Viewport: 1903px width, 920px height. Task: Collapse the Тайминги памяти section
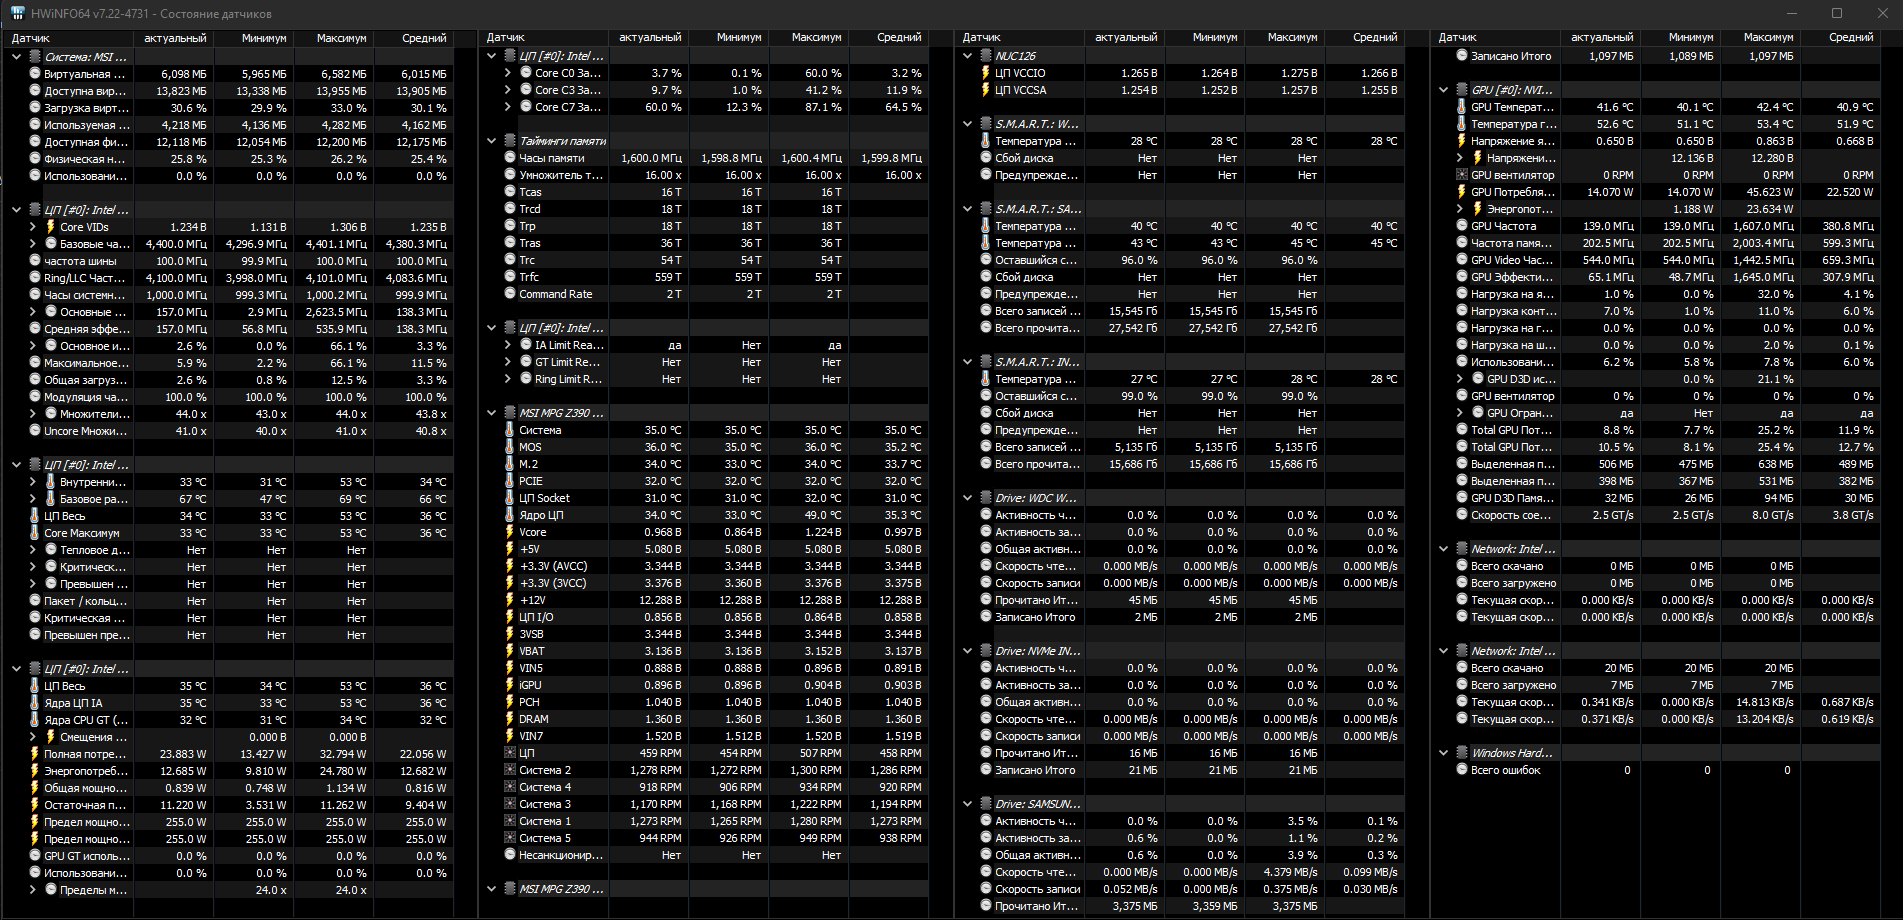click(x=492, y=141)
